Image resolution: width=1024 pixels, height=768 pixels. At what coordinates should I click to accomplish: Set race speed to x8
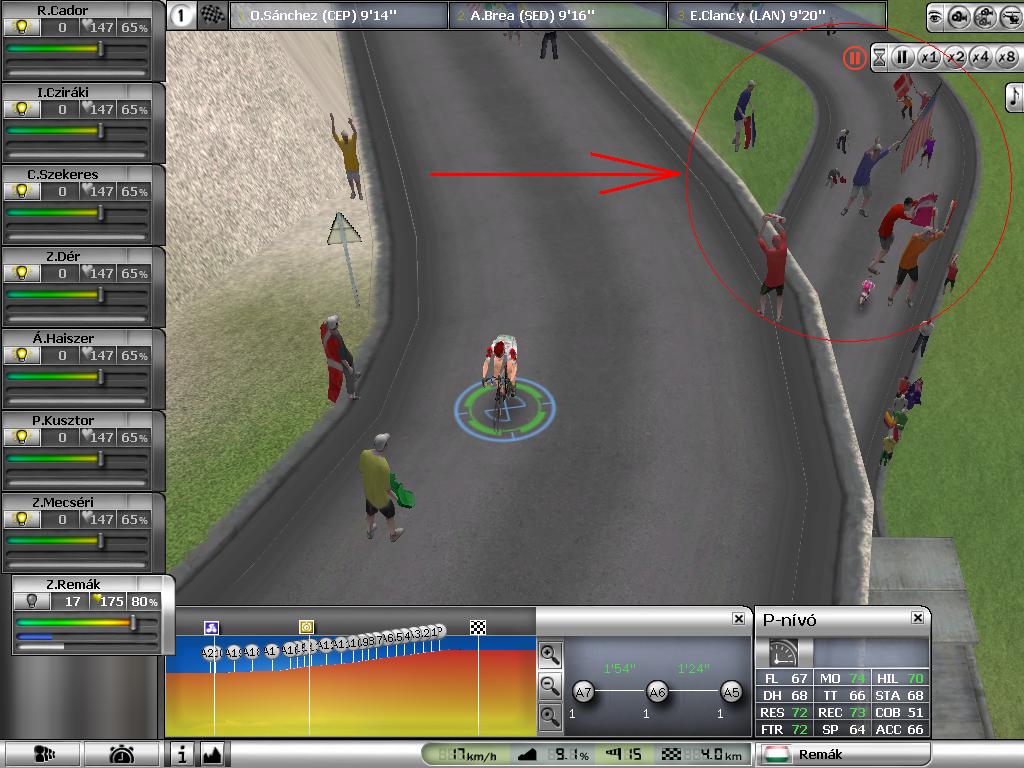(x=1005, y=57)
